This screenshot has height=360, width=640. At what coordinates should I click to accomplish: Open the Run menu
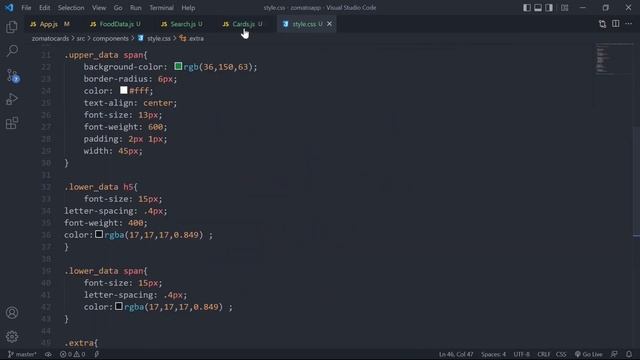pos(136,8)
